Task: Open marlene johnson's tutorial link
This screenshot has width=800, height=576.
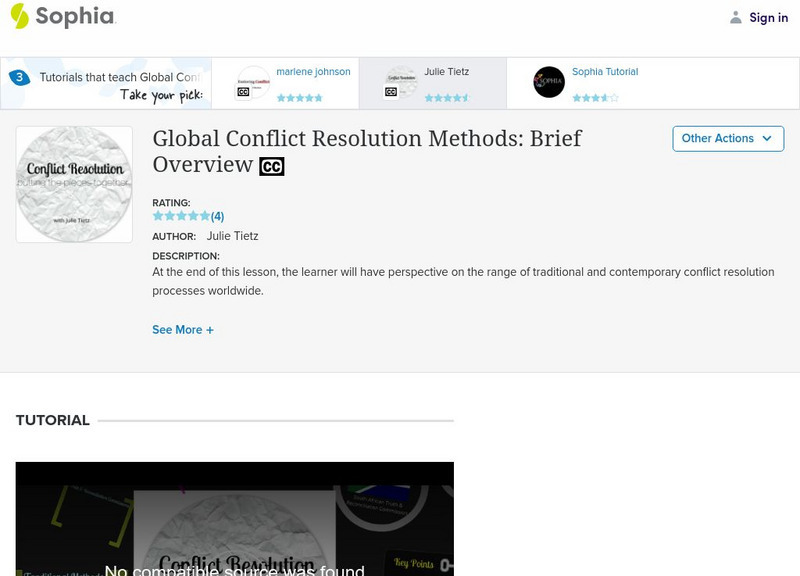Action: (313, 72)
